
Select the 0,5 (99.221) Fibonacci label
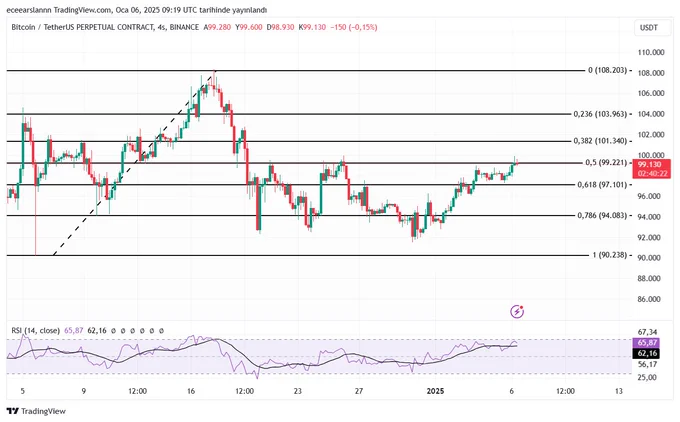click(606, 163)
